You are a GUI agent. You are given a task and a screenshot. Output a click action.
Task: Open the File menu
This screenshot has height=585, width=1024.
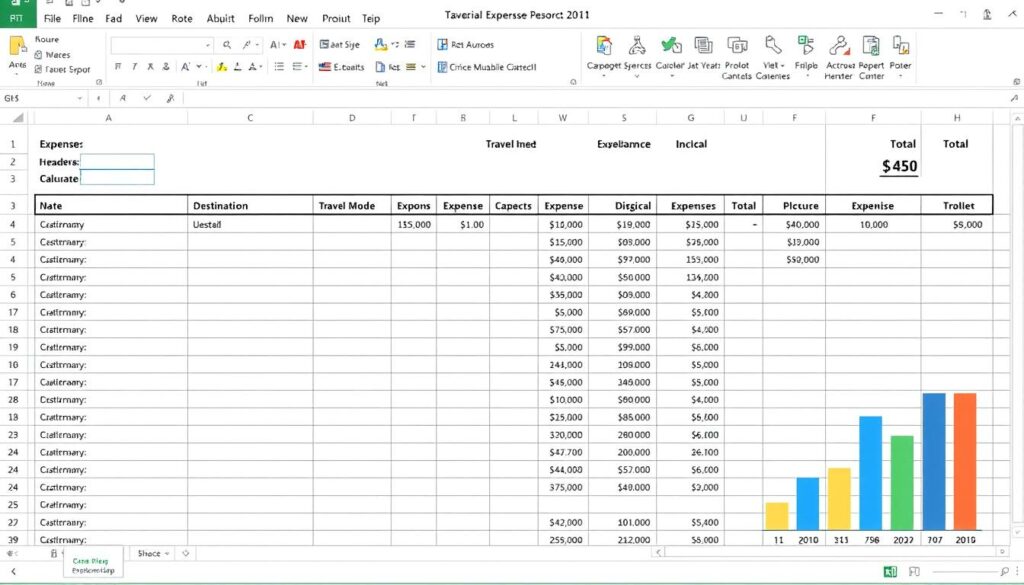pyautogui.click(x=52, y=18)
